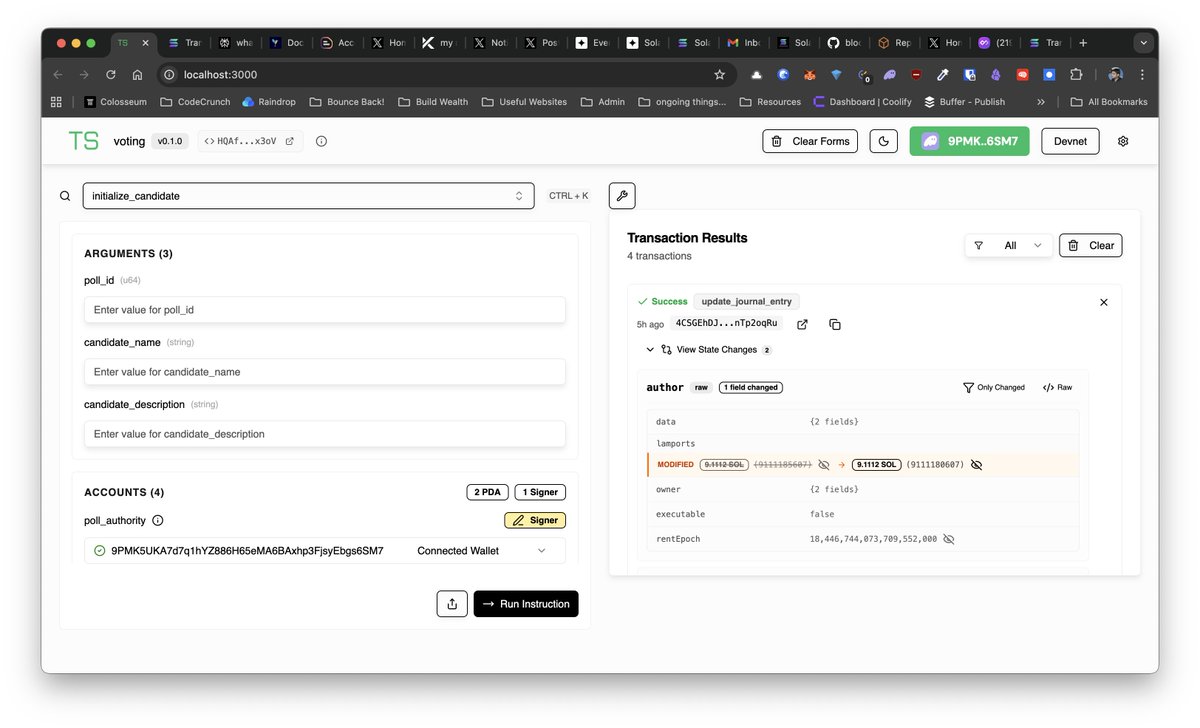The width and height of the screenshot is (1200, 728).
Task: Open the Dashboard | Coolify bookmark
Action: coord(863,102)
